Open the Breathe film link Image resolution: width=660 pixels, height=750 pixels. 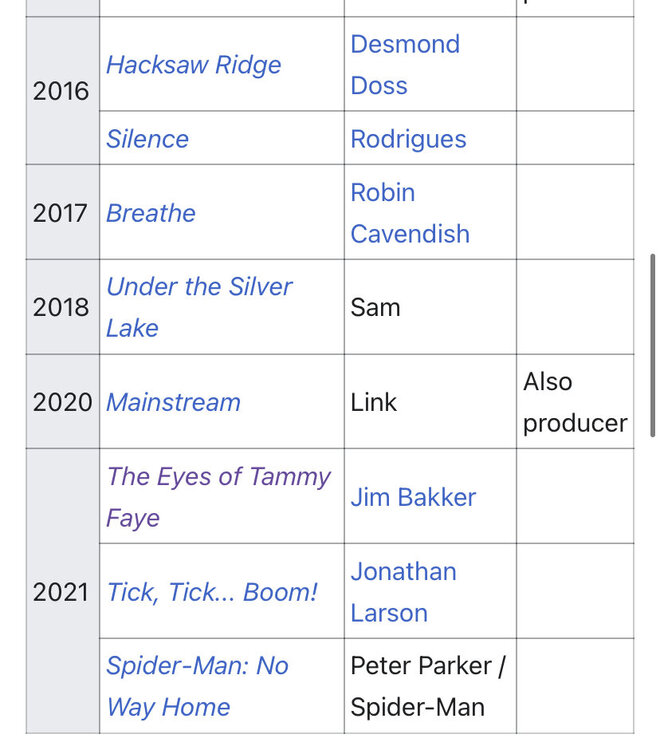(x=151, y=213)
